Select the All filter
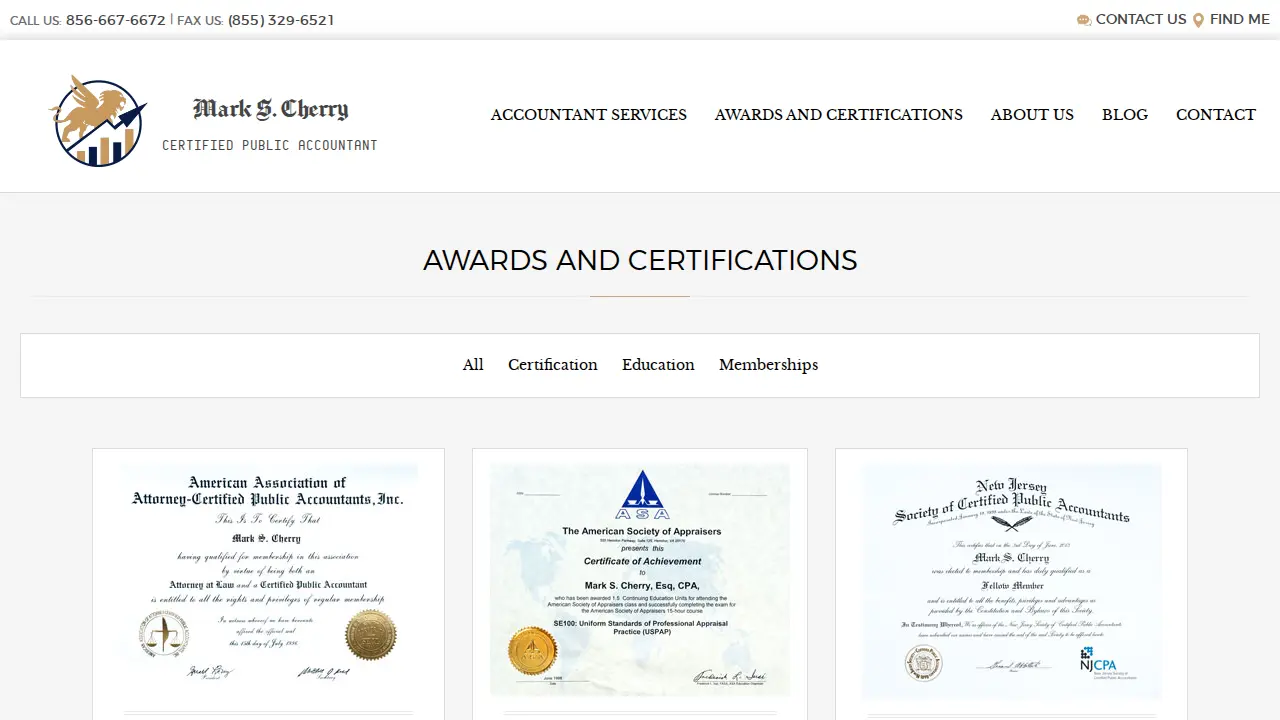The image size is (1280, 720). coord(473,365)
